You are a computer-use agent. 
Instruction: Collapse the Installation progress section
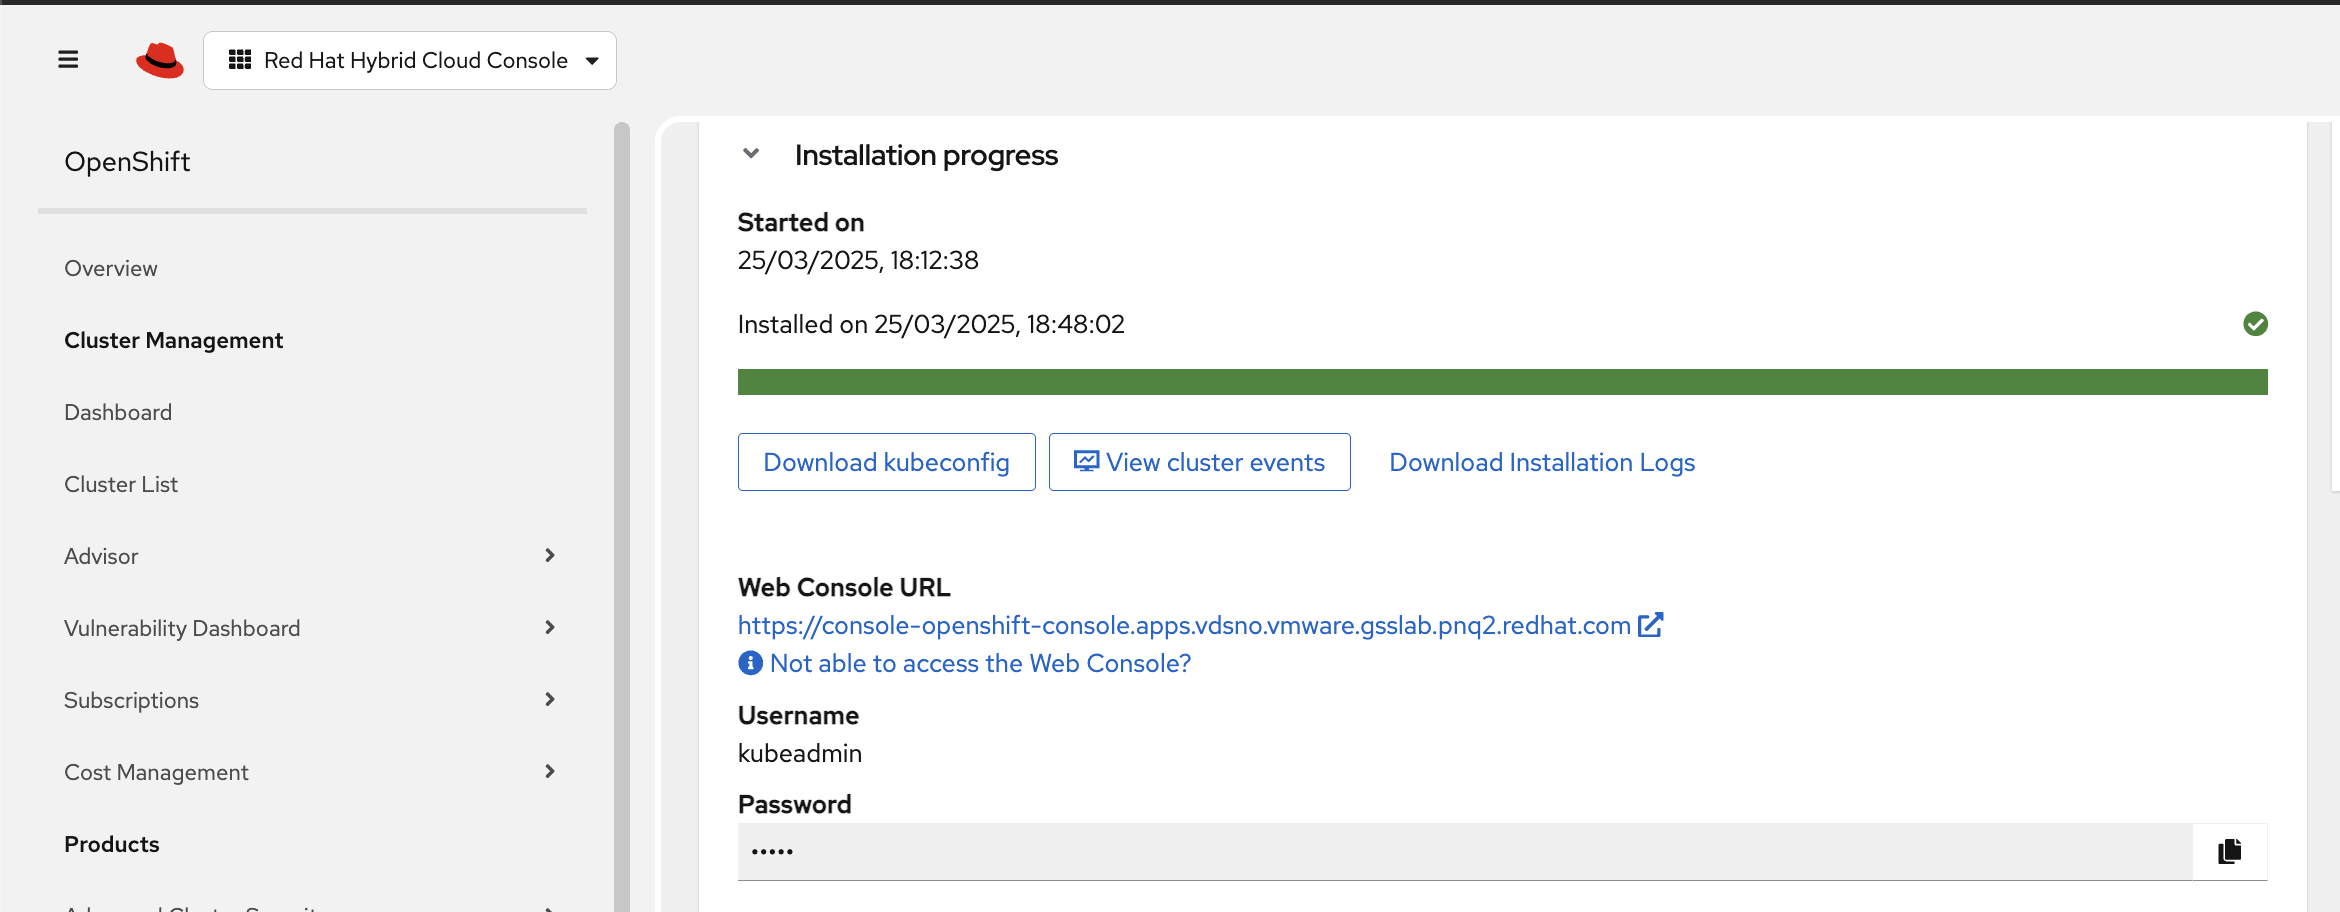click(751, 154)
